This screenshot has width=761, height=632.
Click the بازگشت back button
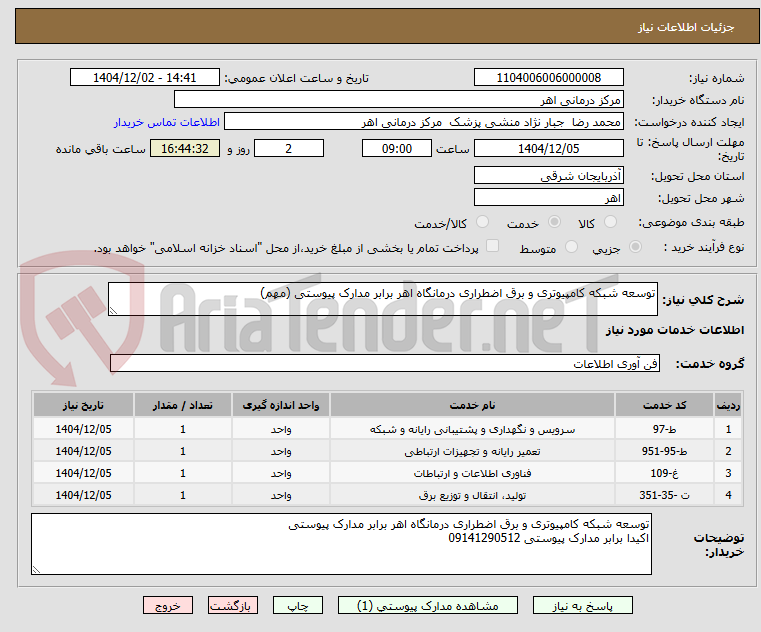coord(232,605)
